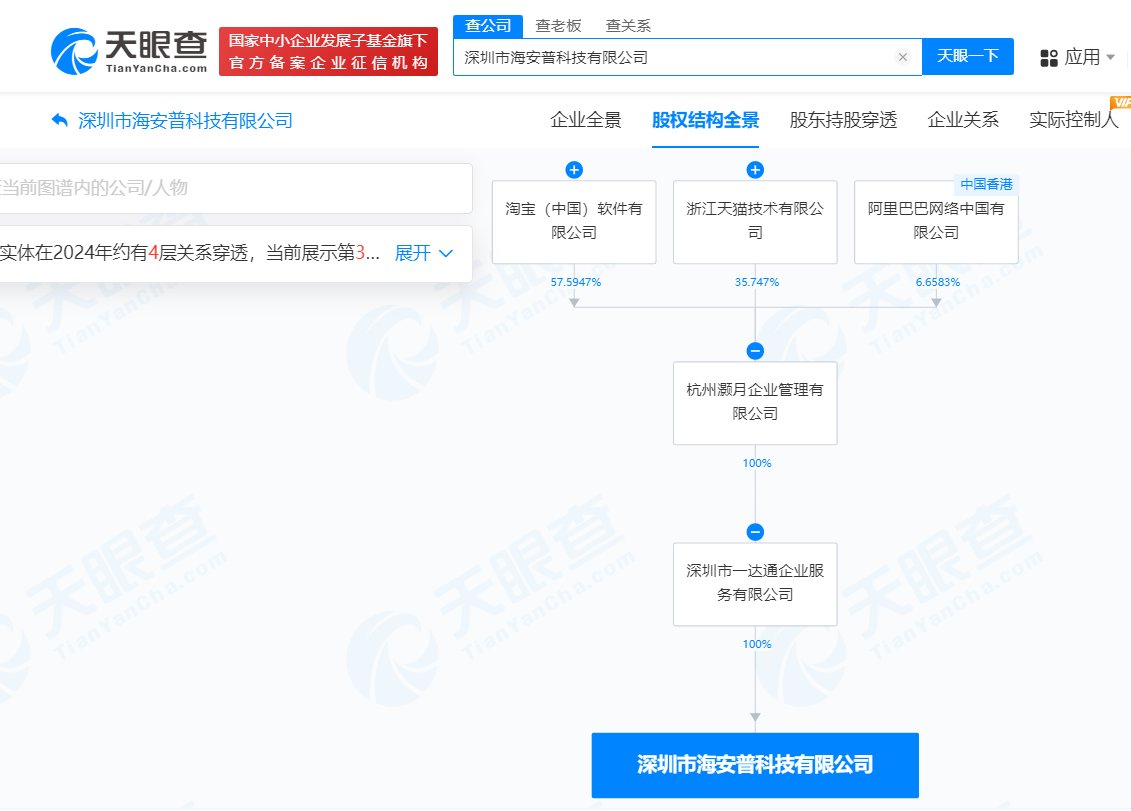Expand shareholders above 淘宝（中国）软件有限公司
1131x811 pixels.
(574, 170)
